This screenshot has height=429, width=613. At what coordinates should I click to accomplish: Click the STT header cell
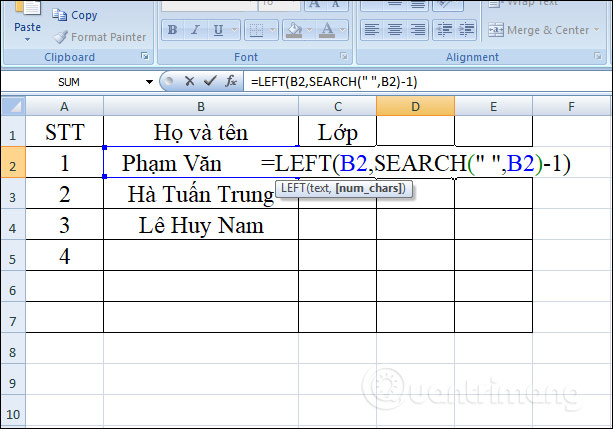[65, 132]
